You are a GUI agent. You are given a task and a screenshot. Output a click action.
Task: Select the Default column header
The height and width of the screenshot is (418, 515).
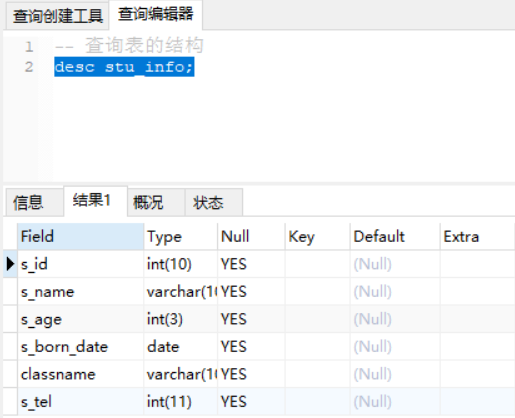[395, 237]
